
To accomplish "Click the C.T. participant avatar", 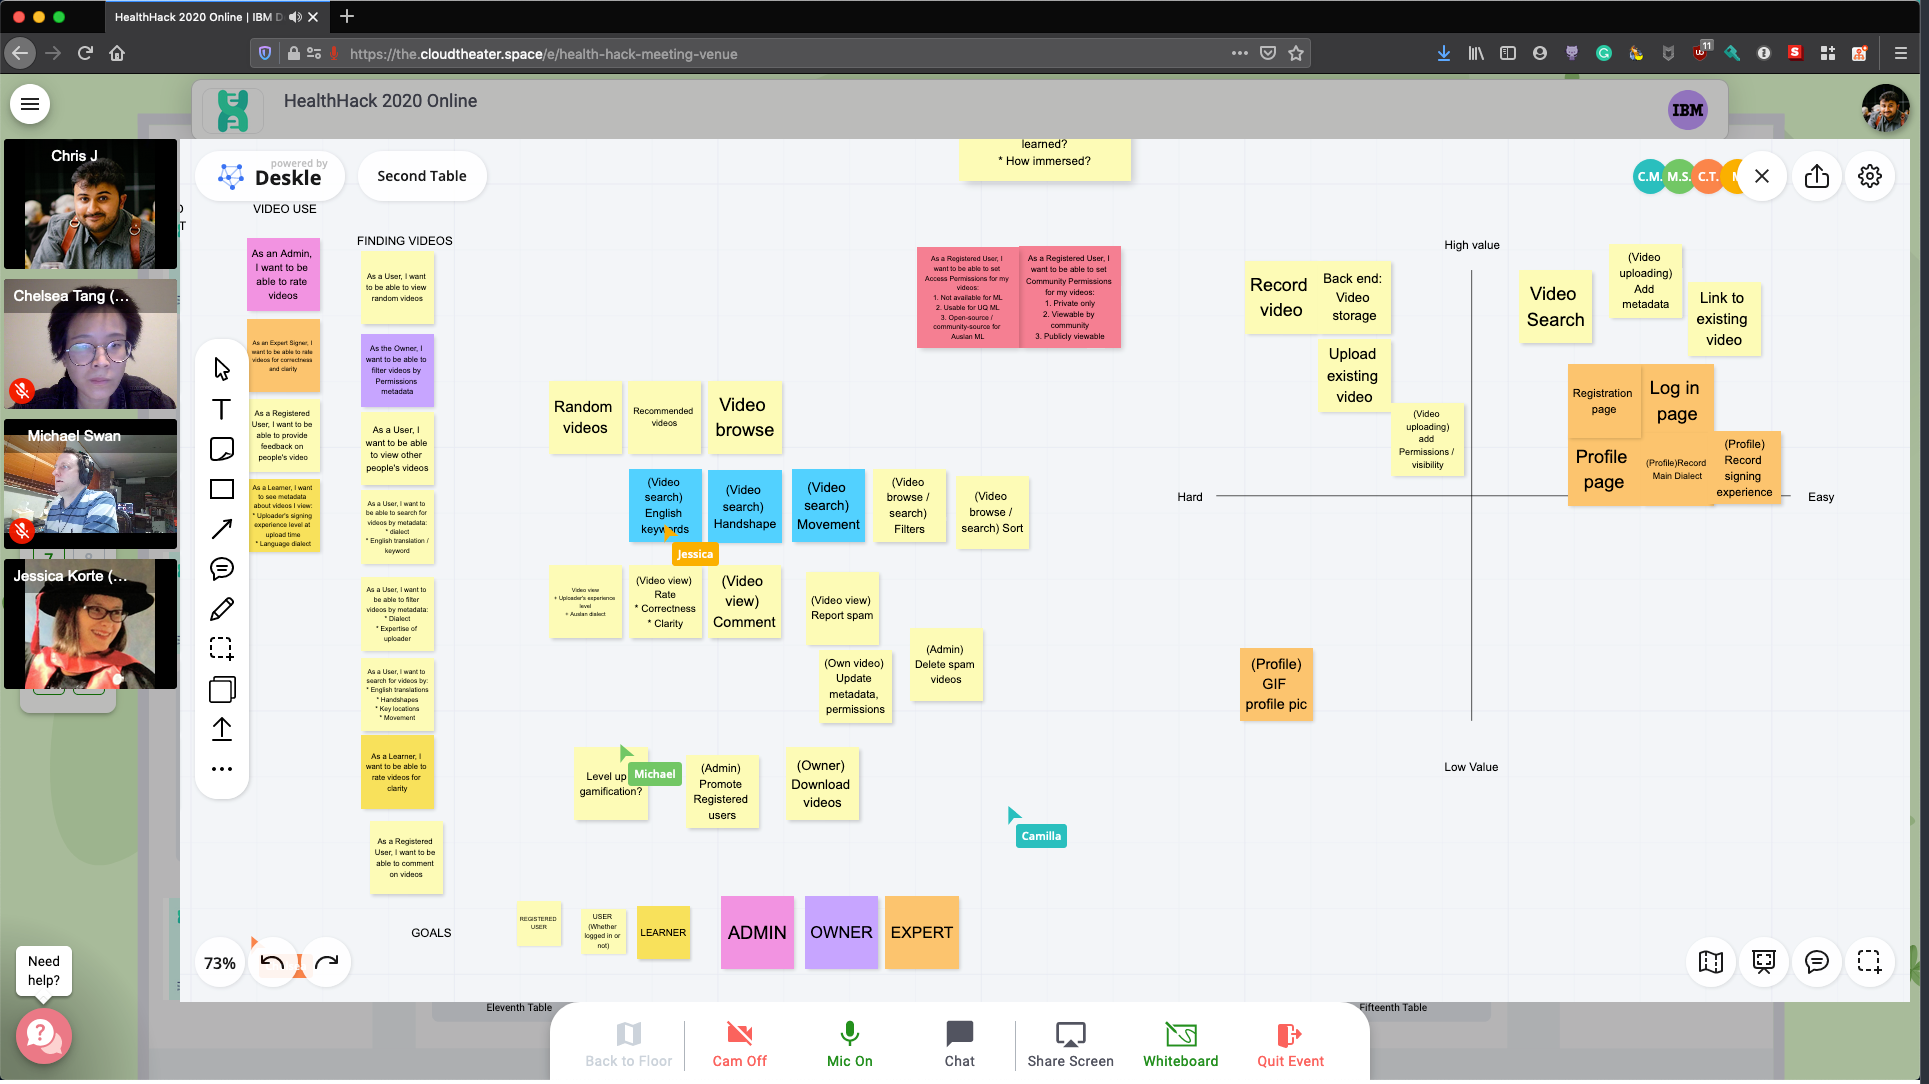I will coord(1708,177).
